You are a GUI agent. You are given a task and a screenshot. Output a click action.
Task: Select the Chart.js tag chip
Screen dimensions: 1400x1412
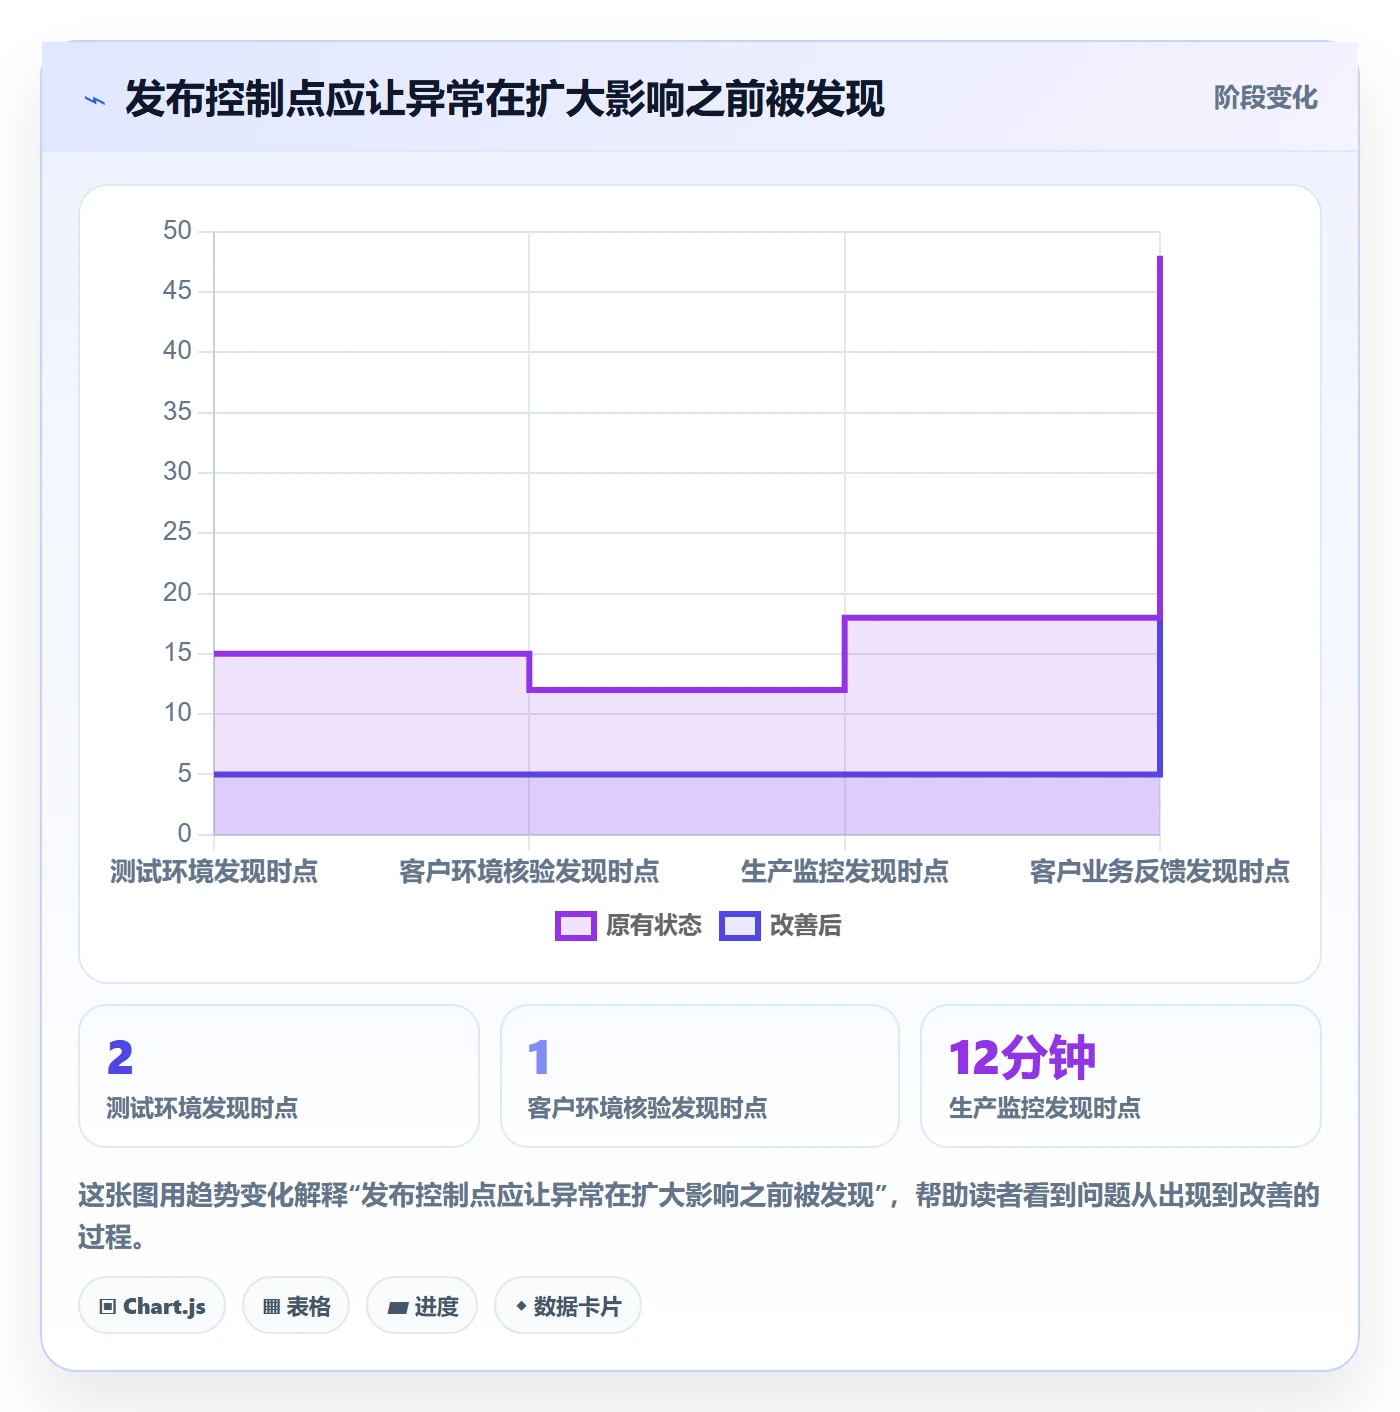pos(152,1306)
